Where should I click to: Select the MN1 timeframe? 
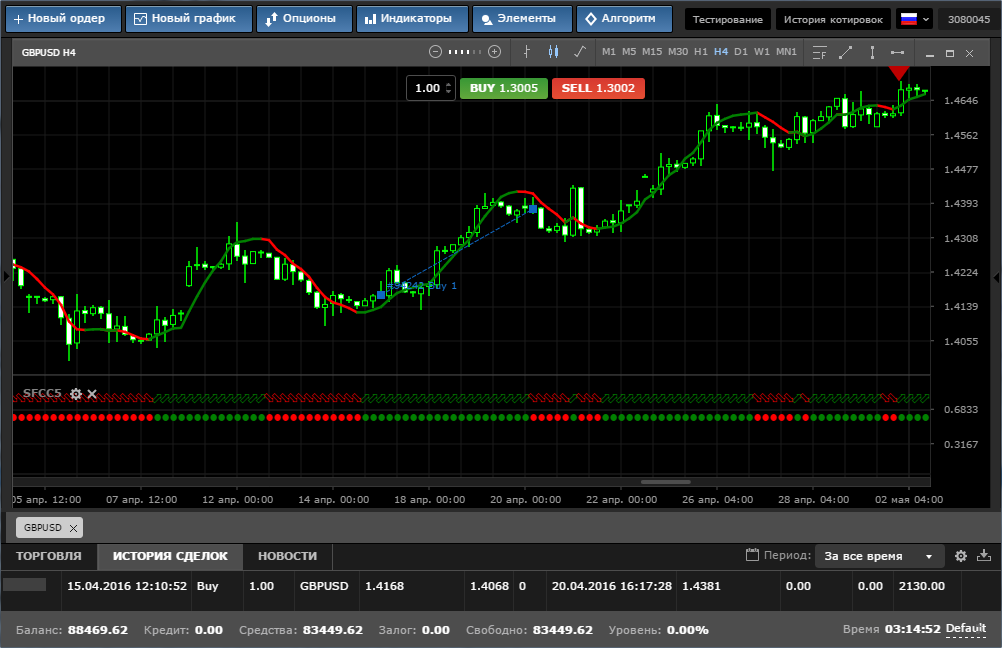786,52
